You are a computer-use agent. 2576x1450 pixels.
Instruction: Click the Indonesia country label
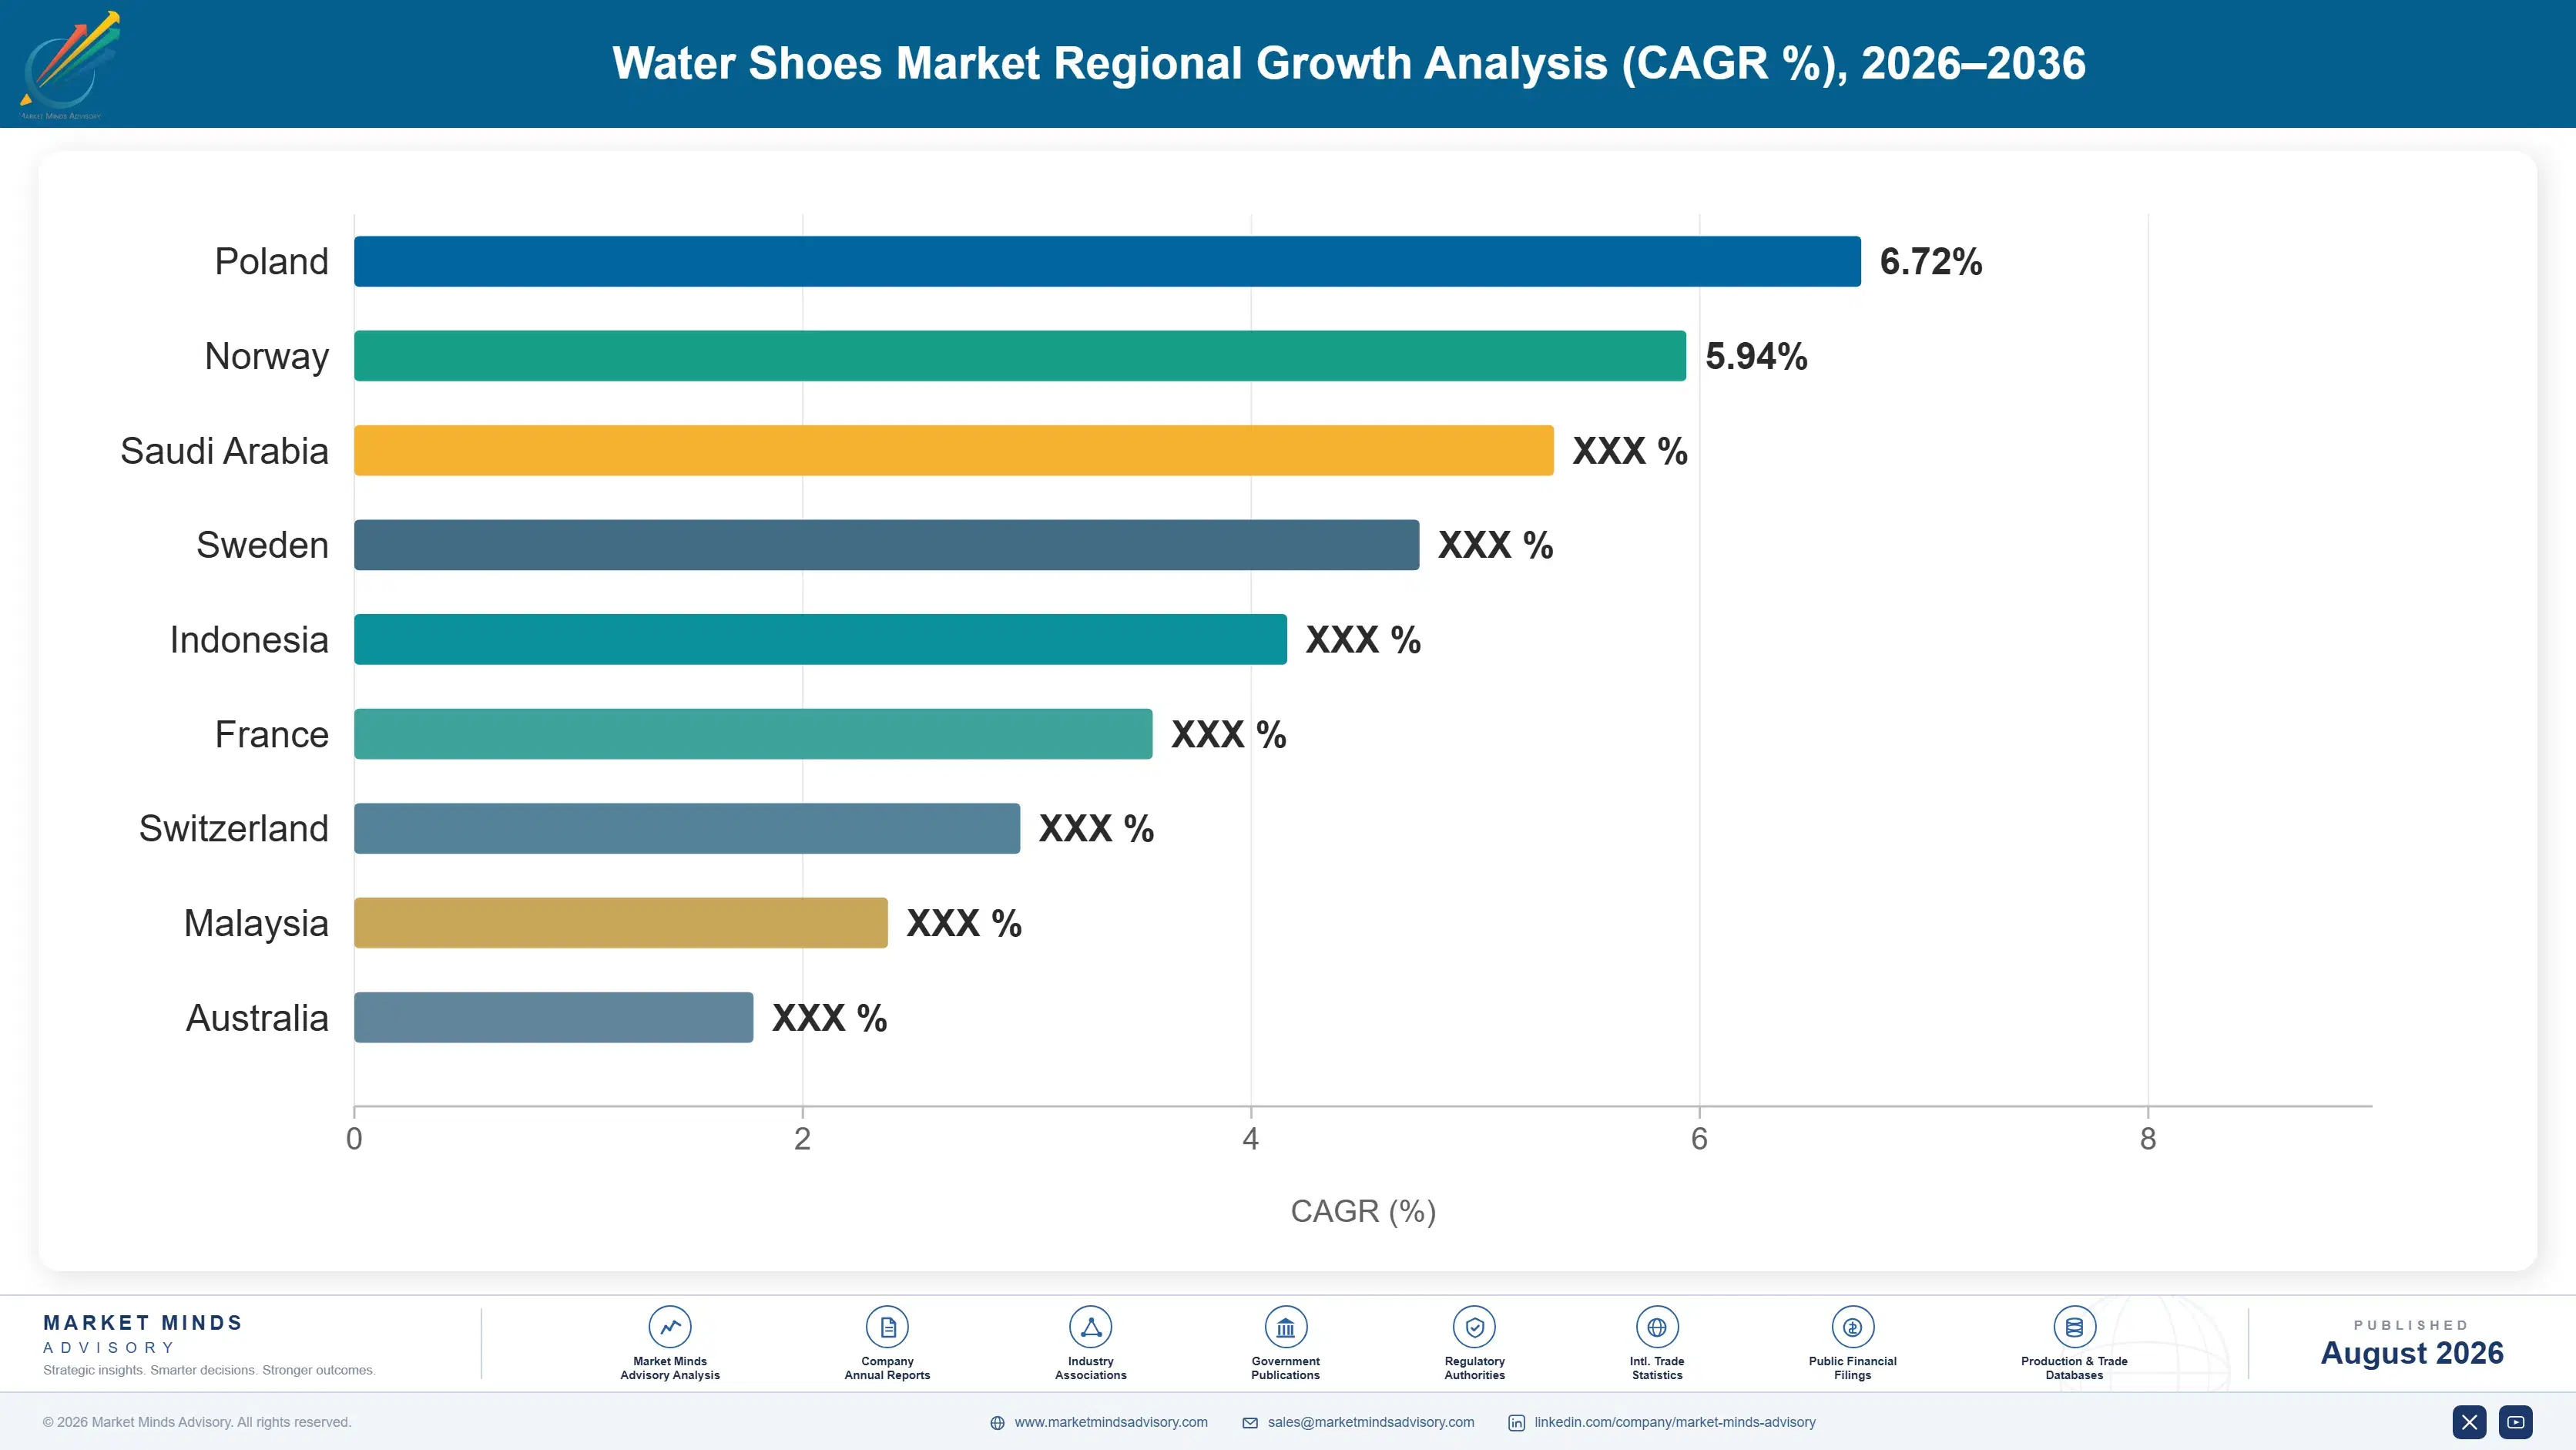249,640
